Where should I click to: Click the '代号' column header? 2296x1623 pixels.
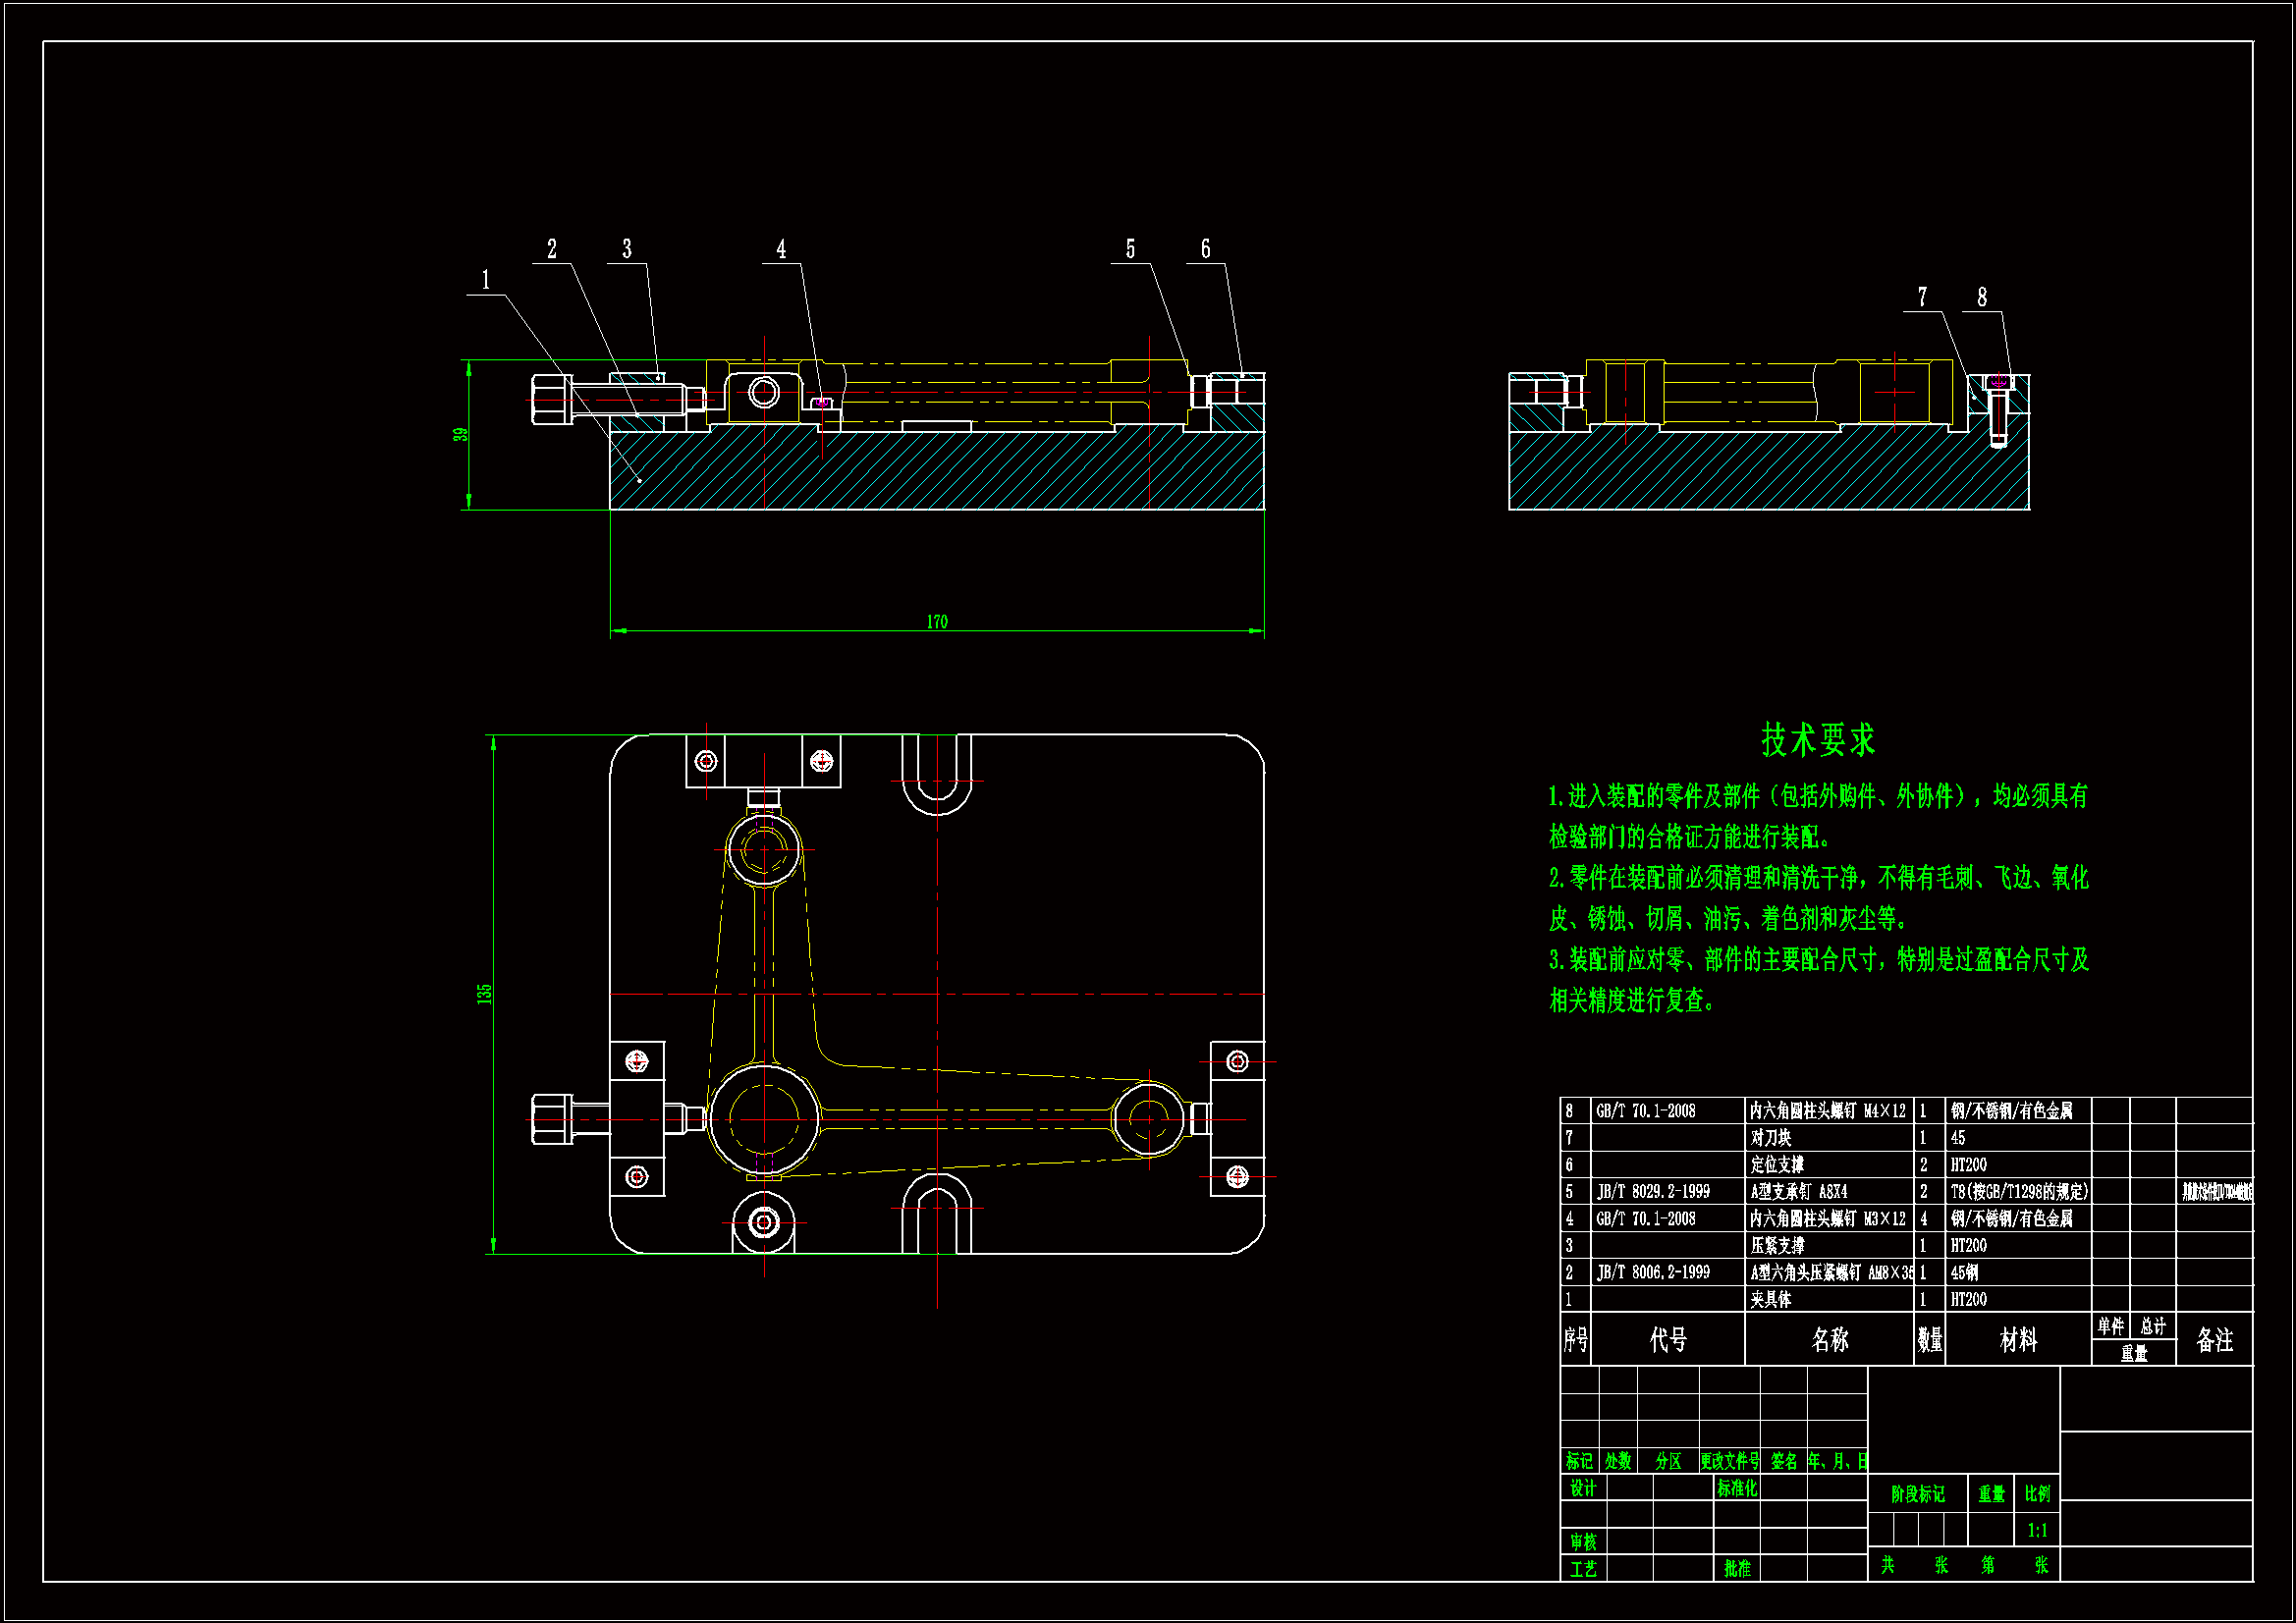click(x=1668, y=1340)
